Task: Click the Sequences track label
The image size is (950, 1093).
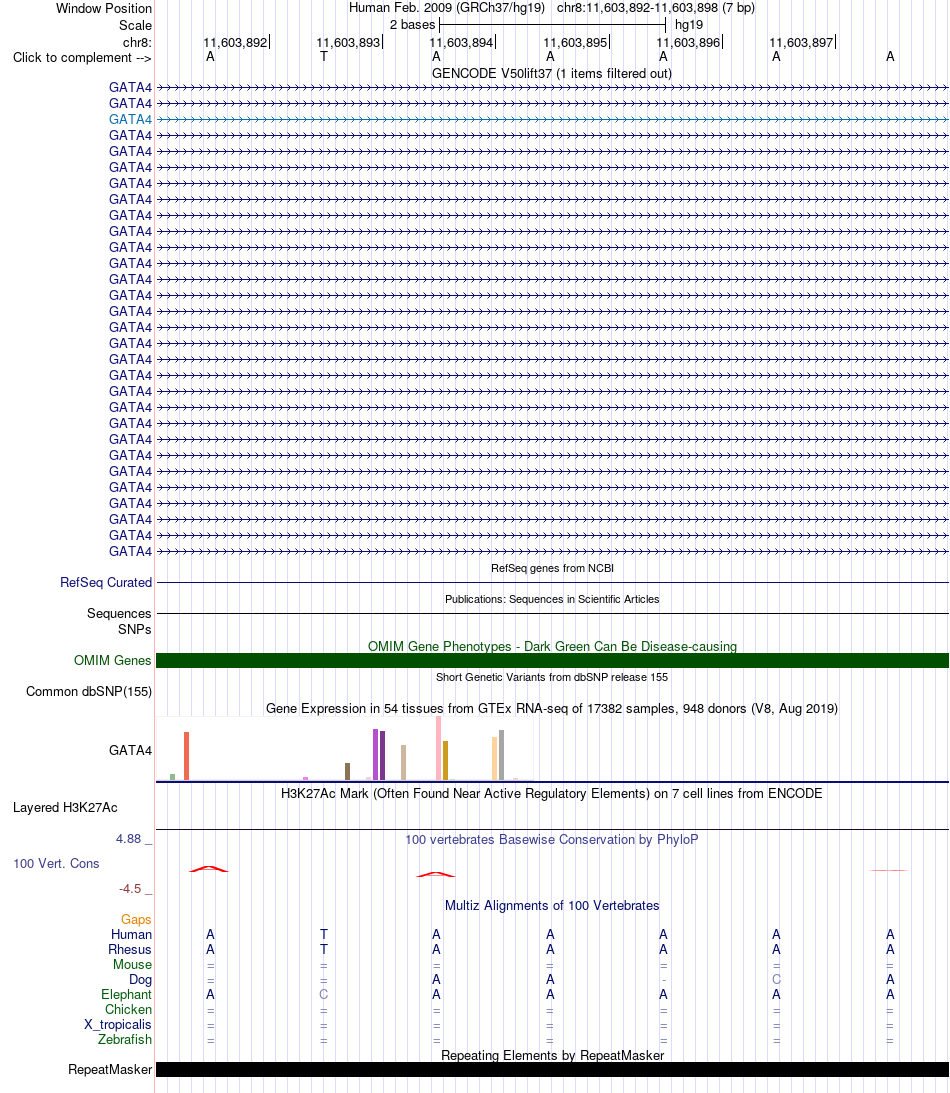Action: click(118, 613)
